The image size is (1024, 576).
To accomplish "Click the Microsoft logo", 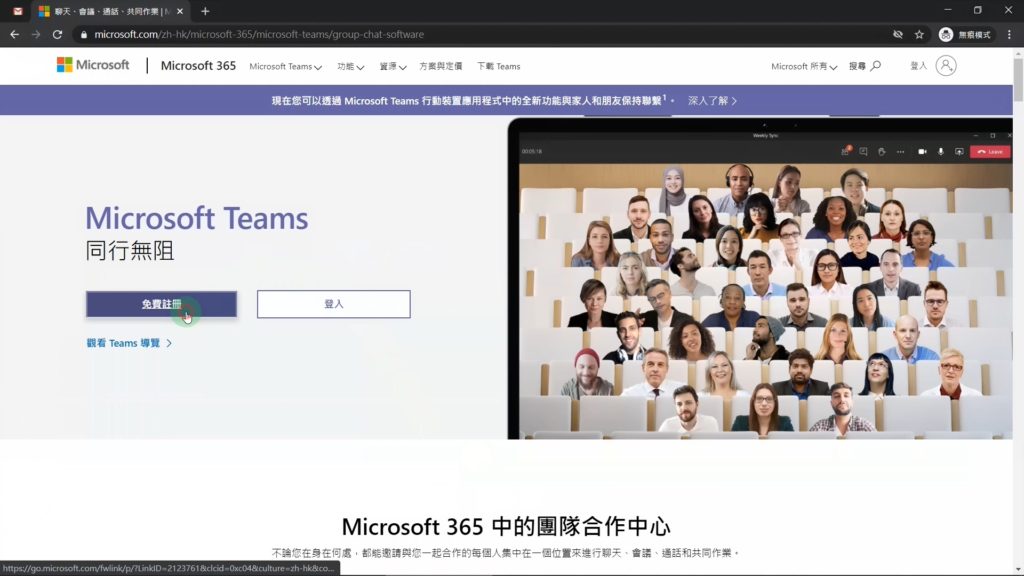I will click(x=93, y=65).
